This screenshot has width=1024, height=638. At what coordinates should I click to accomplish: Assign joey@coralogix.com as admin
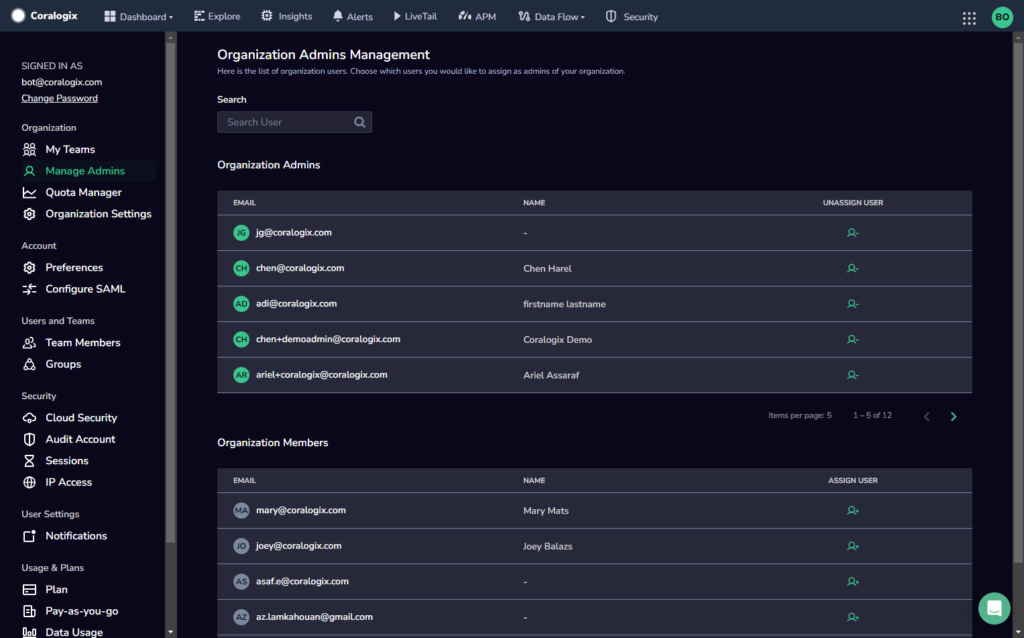[852, 546]
